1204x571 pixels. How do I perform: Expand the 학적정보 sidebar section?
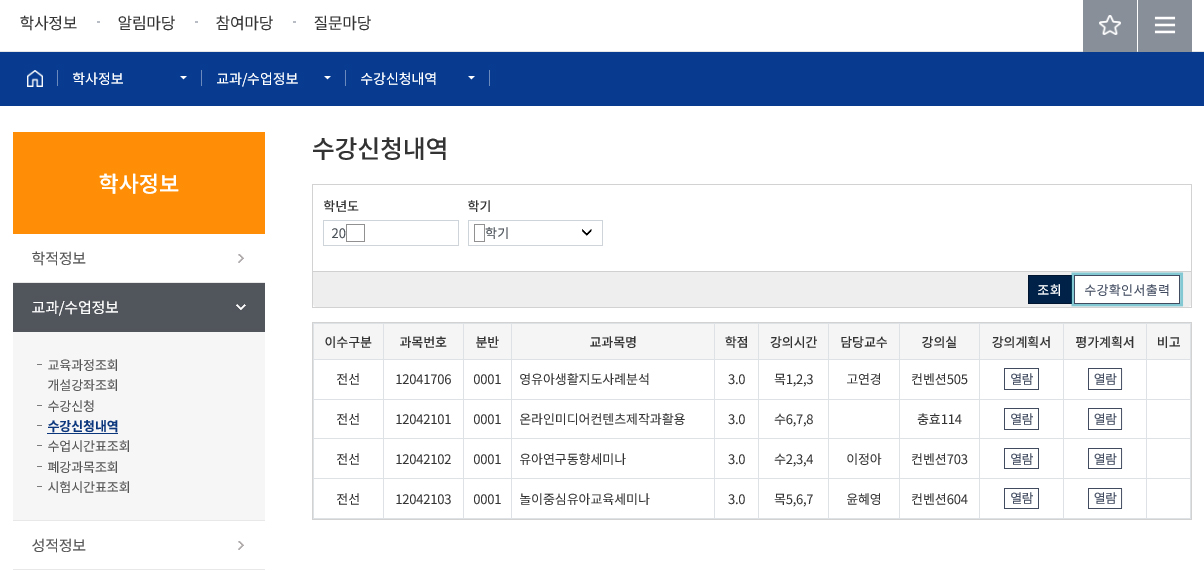pos(139,258)
